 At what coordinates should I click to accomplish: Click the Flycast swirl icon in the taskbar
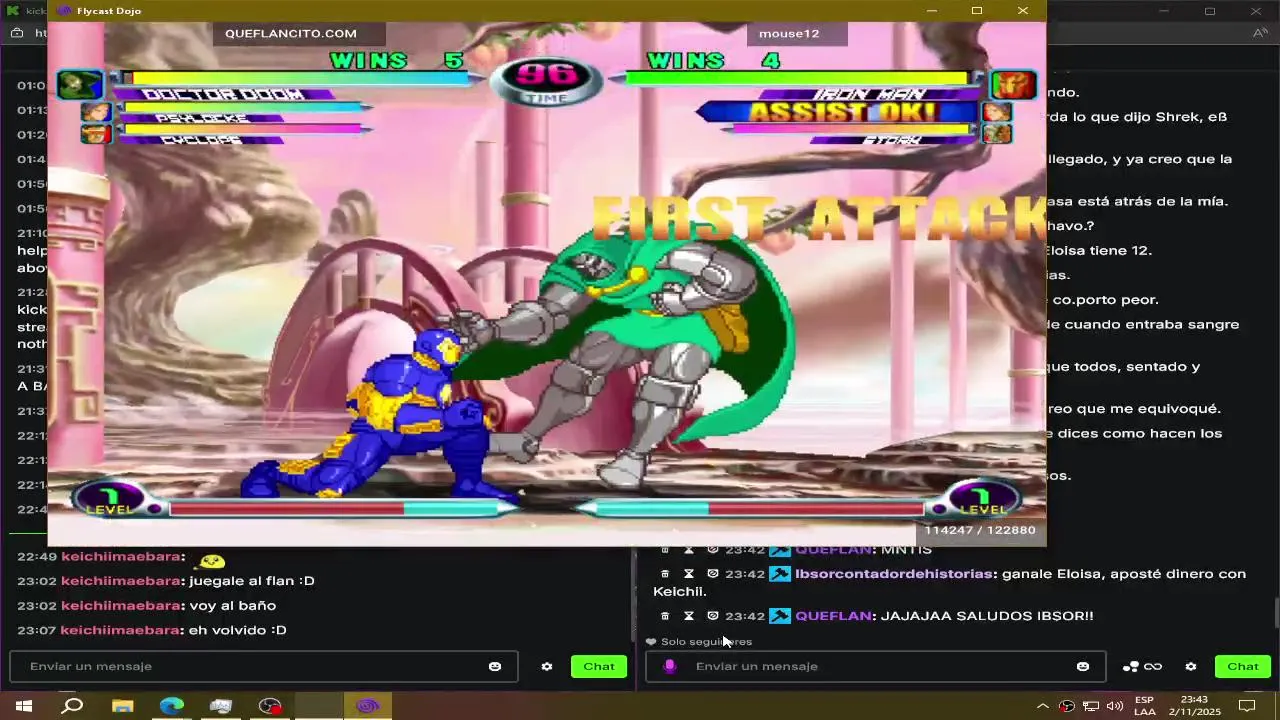pyautogui.click(x=368, y=706)
